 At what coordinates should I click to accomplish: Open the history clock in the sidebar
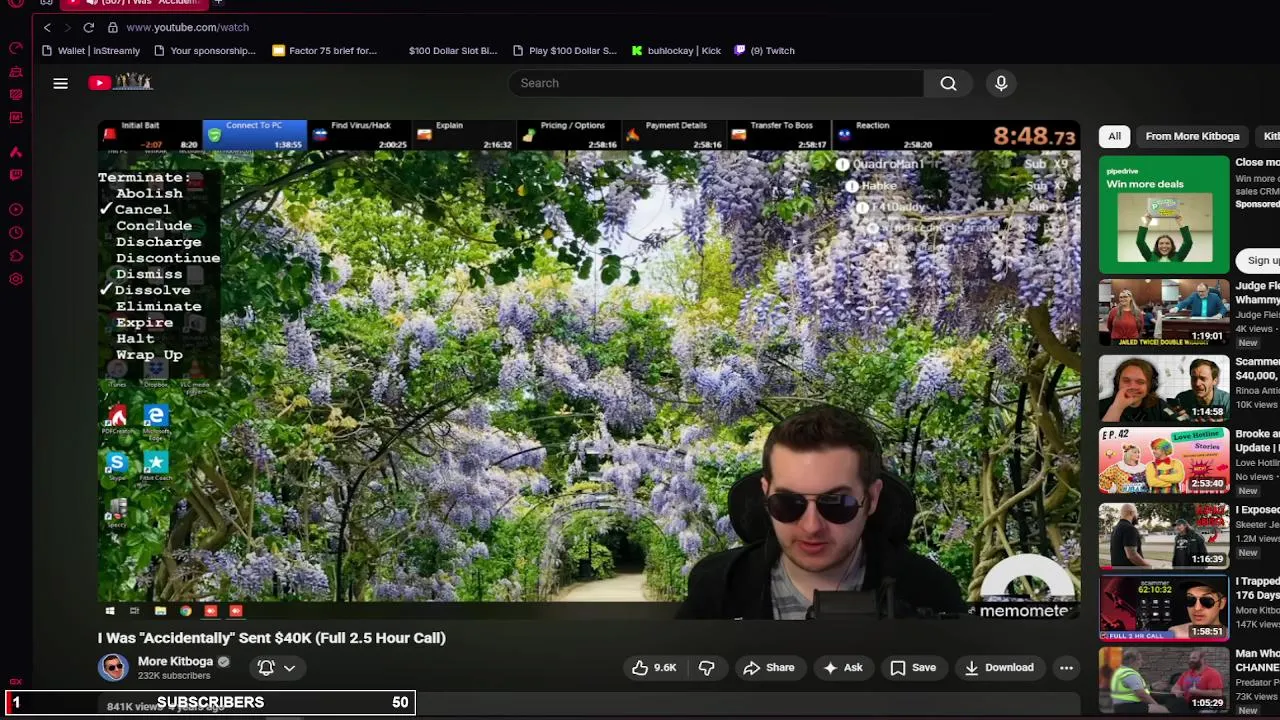pyautogui.click(x=16, y=233)
